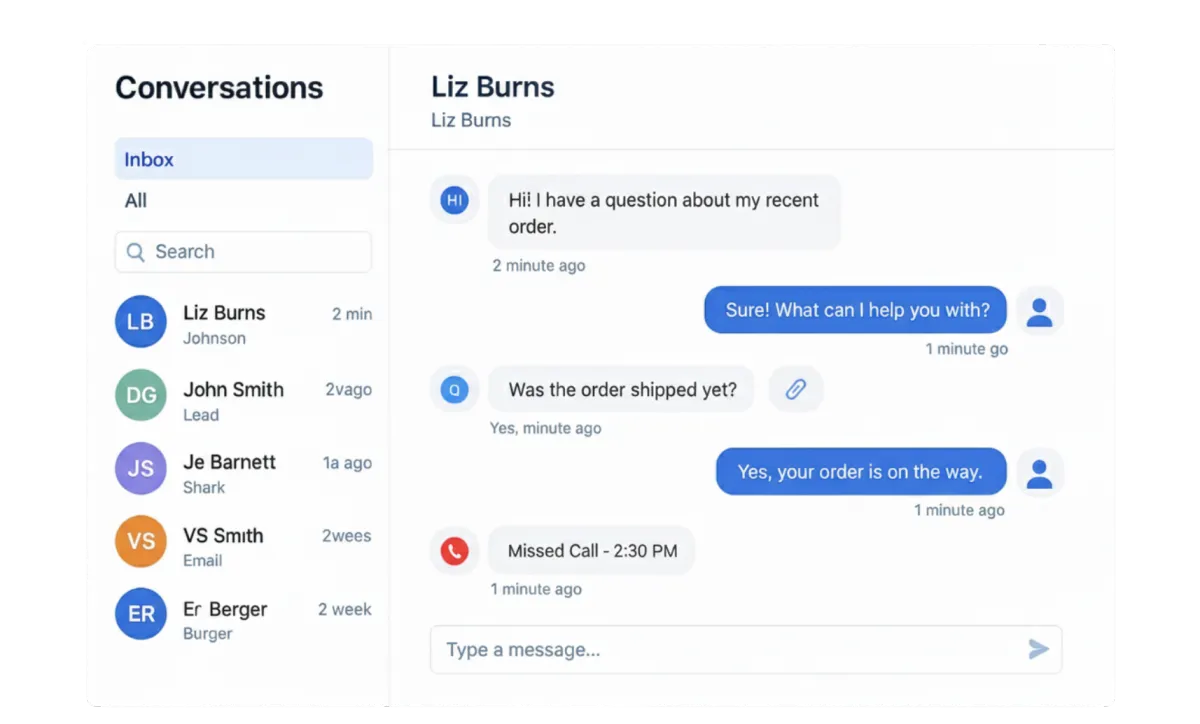Click the ER avatar for Er Berger
Image resolution: width=1200 pixels, height=724 pixels.
click(x=141, y=614)
